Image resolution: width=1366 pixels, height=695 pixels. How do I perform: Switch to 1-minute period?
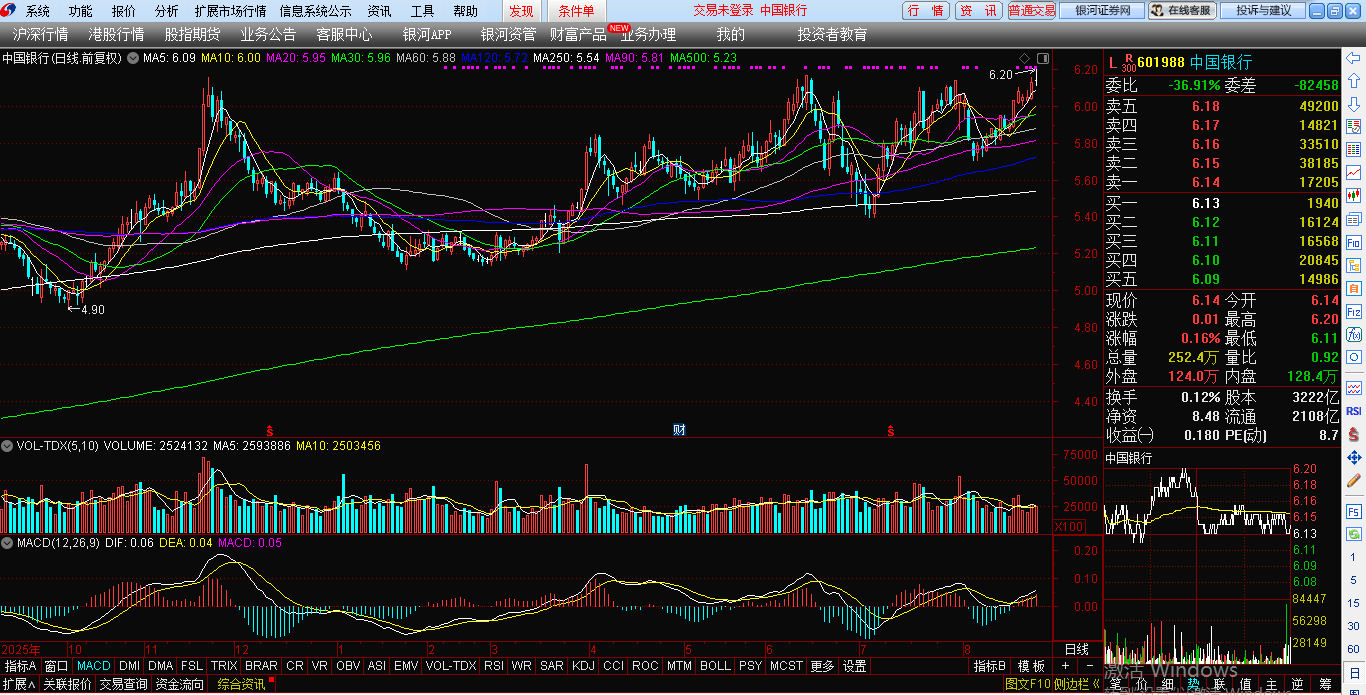[x=1354, y=557]
